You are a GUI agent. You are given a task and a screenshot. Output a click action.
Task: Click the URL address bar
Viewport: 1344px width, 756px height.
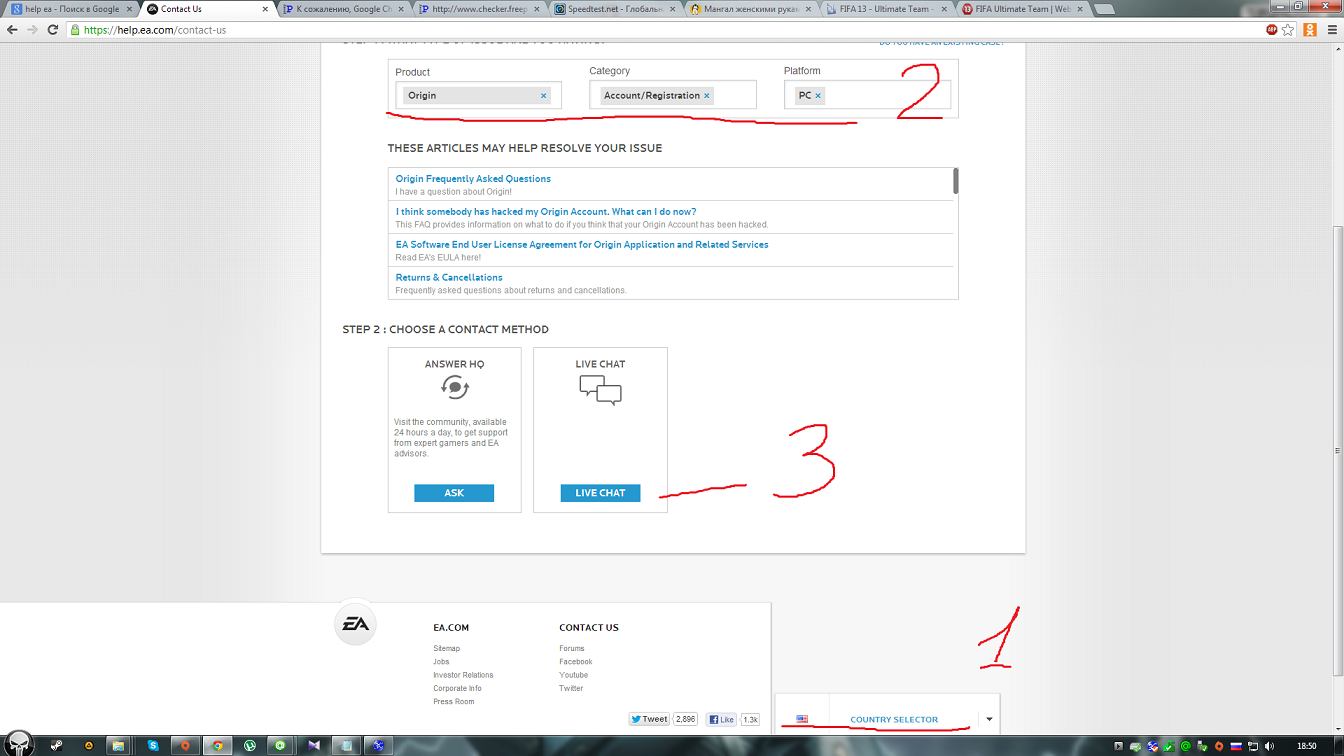665,30
